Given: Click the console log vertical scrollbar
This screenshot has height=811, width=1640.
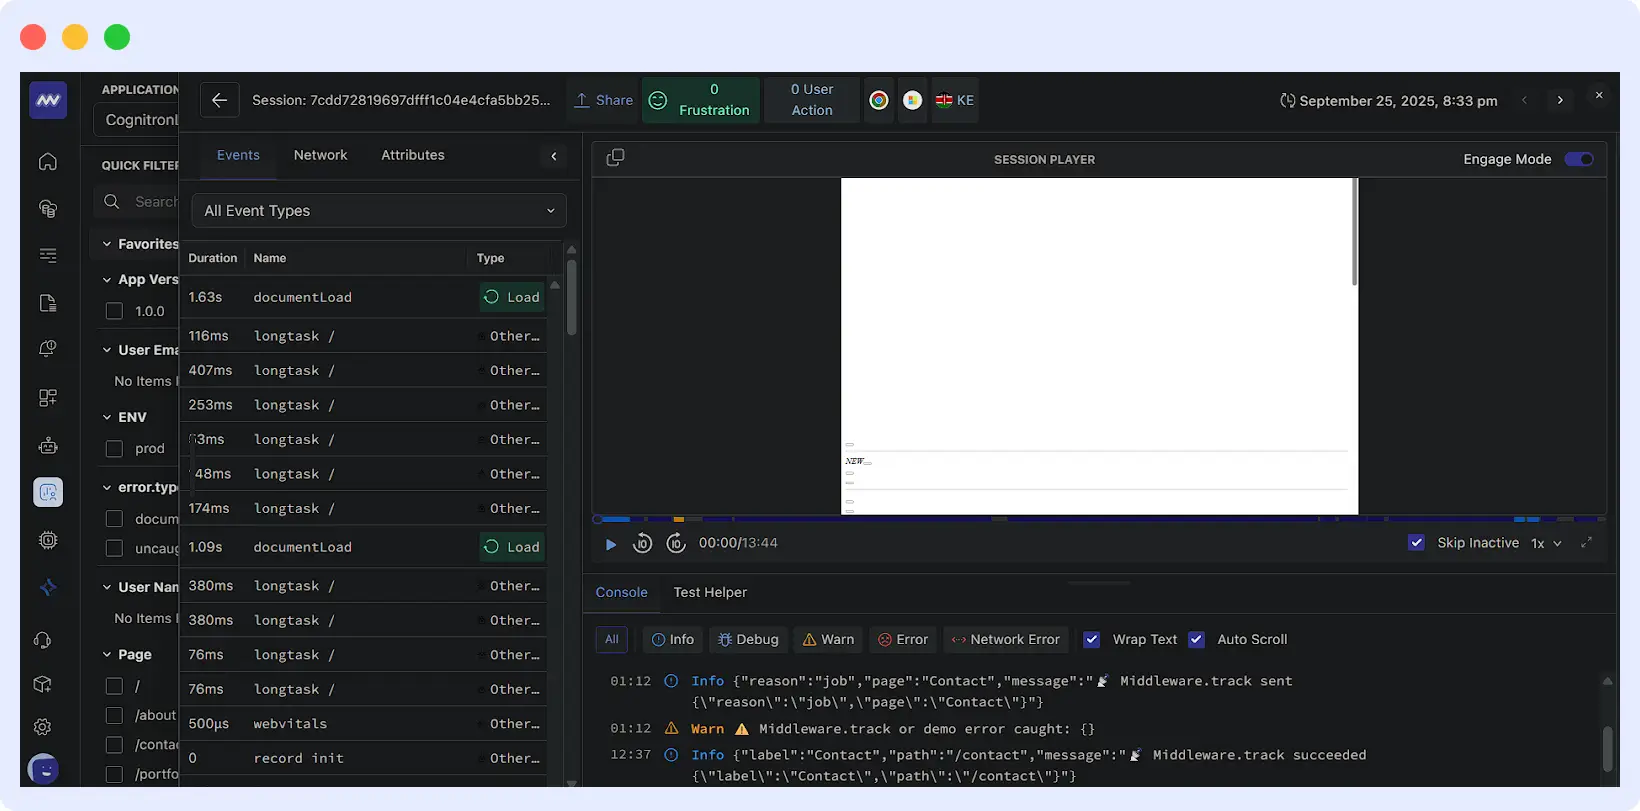Looking at the screenshot, I should pos(1607,747).
